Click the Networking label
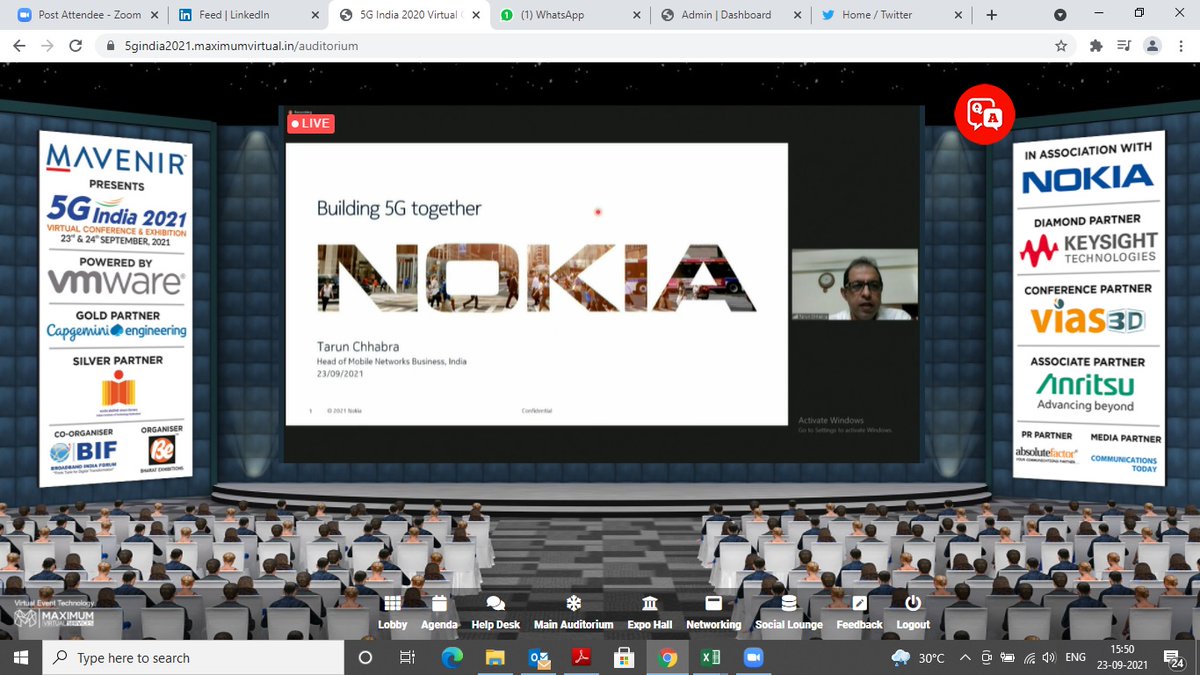This screenshot has width=1200, height=675. pos(713,625)
